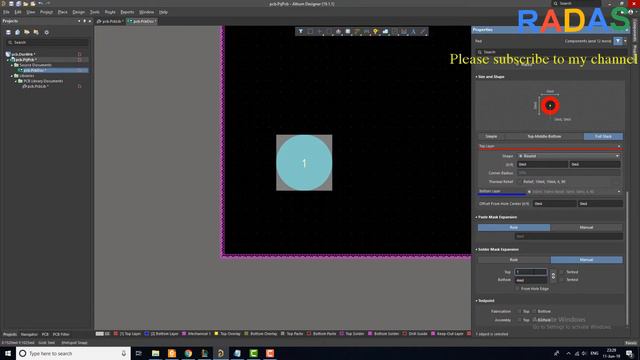Click the Altium Designer taskbar icon
This screenshot has height=360, width=640.
pyautogui.click(x=221, y=353)
